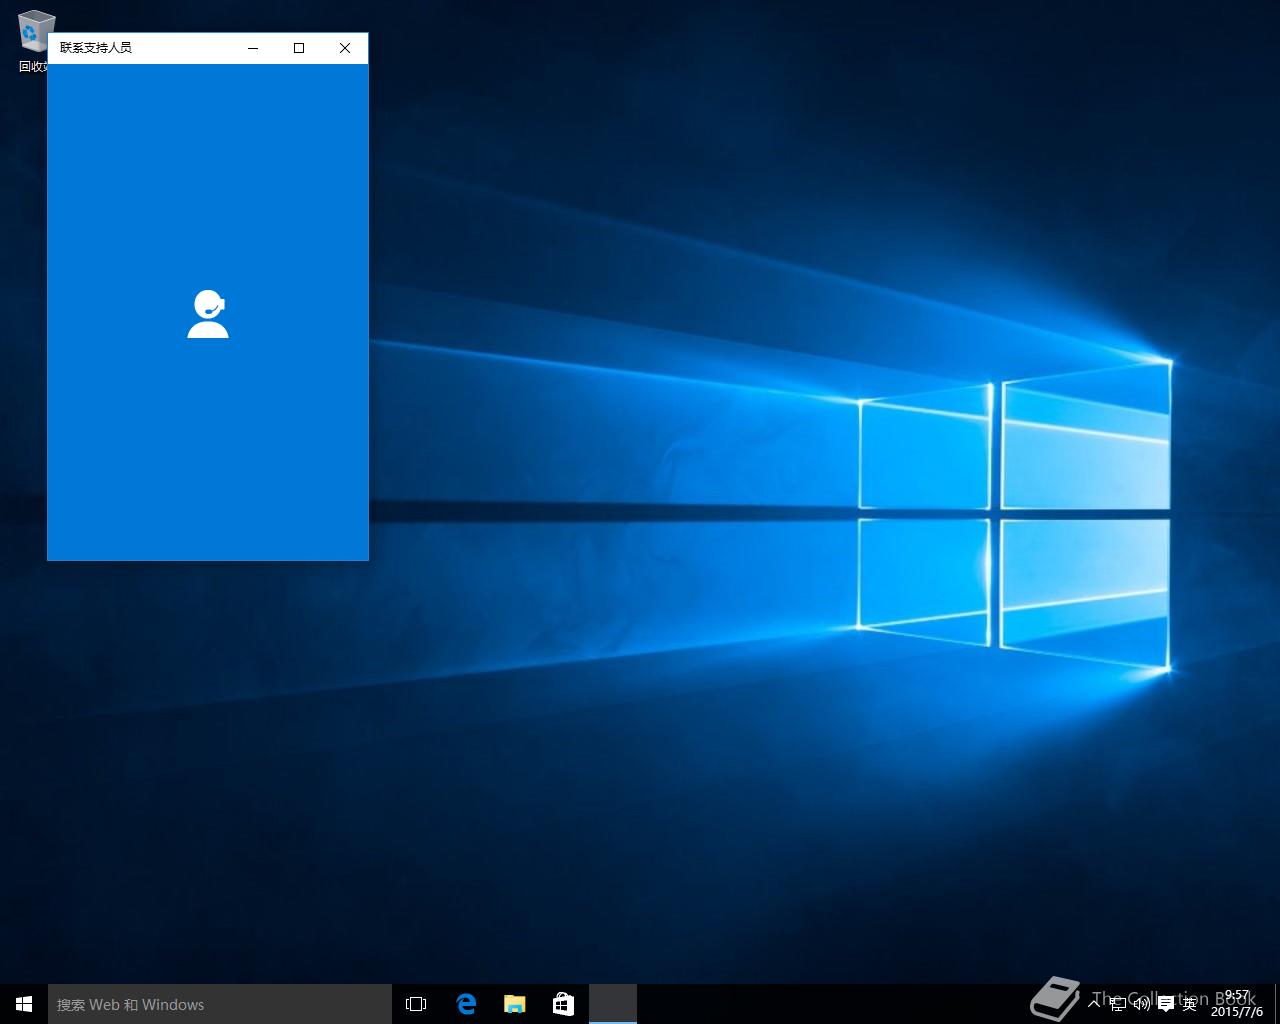Screen dimensions: 1280x1024
Task: Open Task View from the taskbar
Action: (x=416, y=1004)
